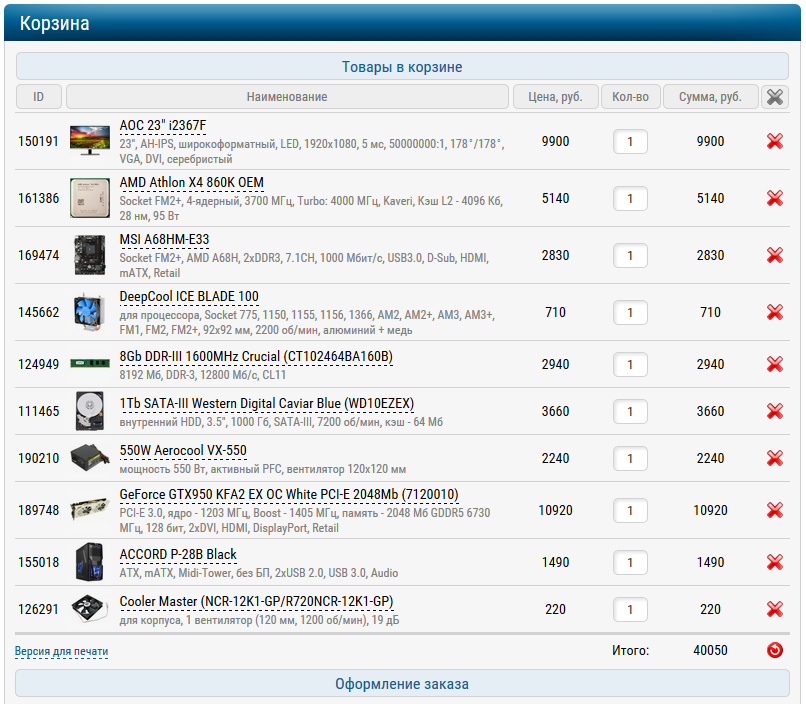The image size is (806, 704).
Task: Focus quantity field for ACCORD P-28B
Action: (630, 563)
